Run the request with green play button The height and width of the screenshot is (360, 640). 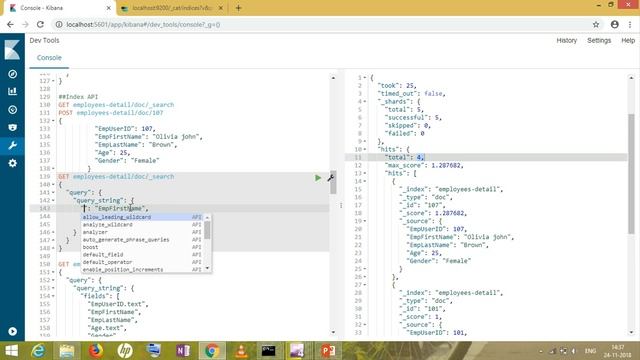(318, 178)
